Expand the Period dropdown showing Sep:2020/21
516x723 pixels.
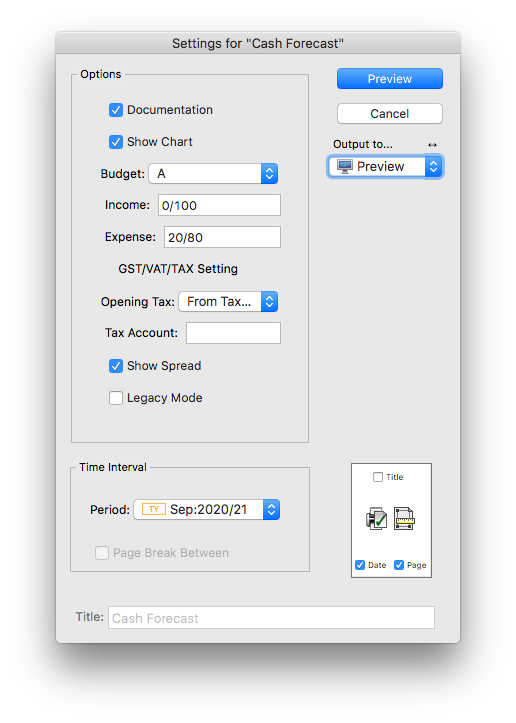pos(207,510)
